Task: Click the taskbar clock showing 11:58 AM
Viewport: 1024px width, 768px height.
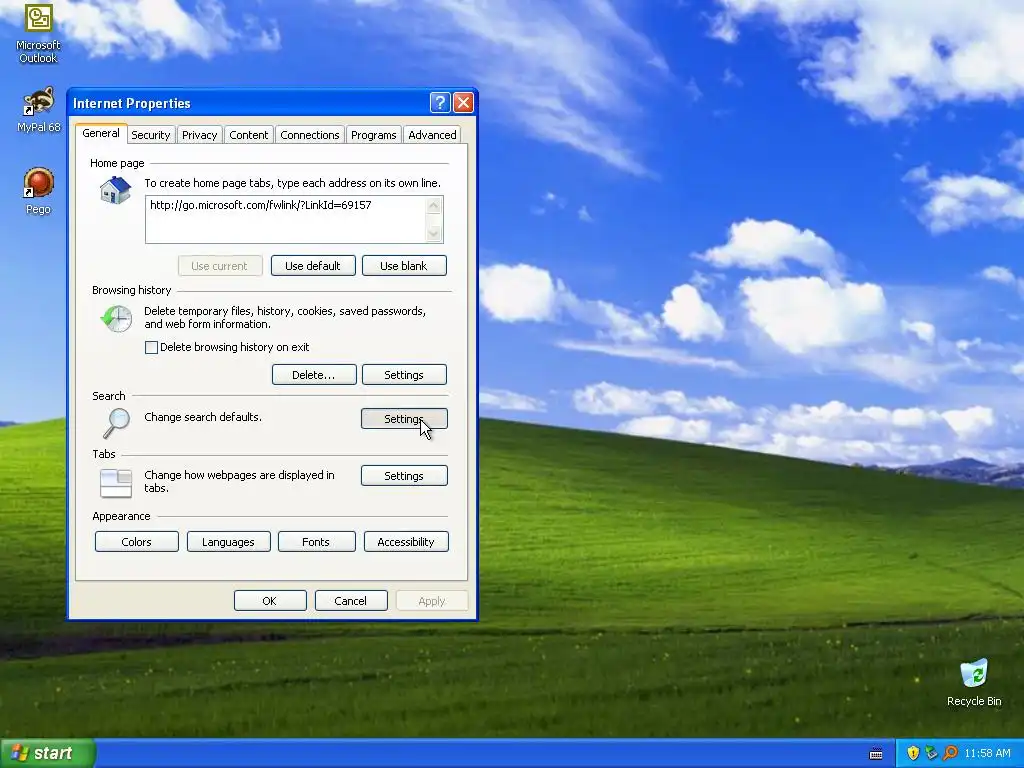Action: point(987,753)
